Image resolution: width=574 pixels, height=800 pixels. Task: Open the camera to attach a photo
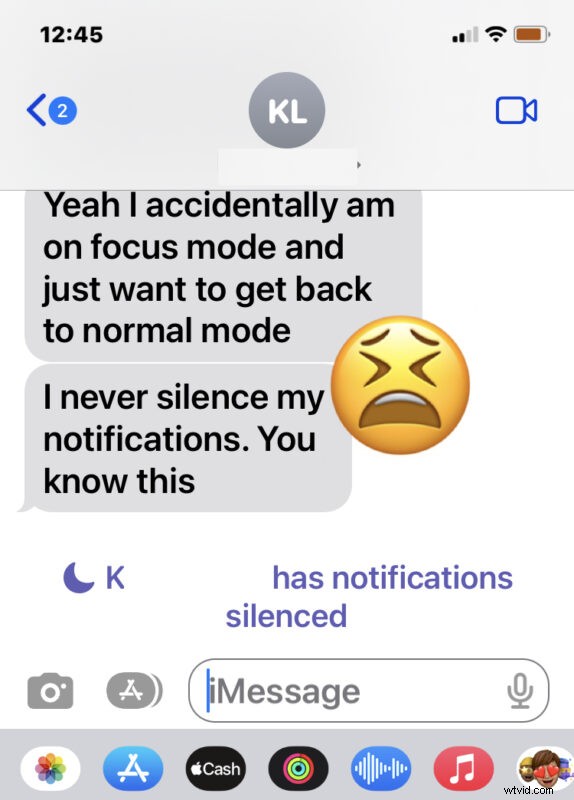click(x=50, y=691)
